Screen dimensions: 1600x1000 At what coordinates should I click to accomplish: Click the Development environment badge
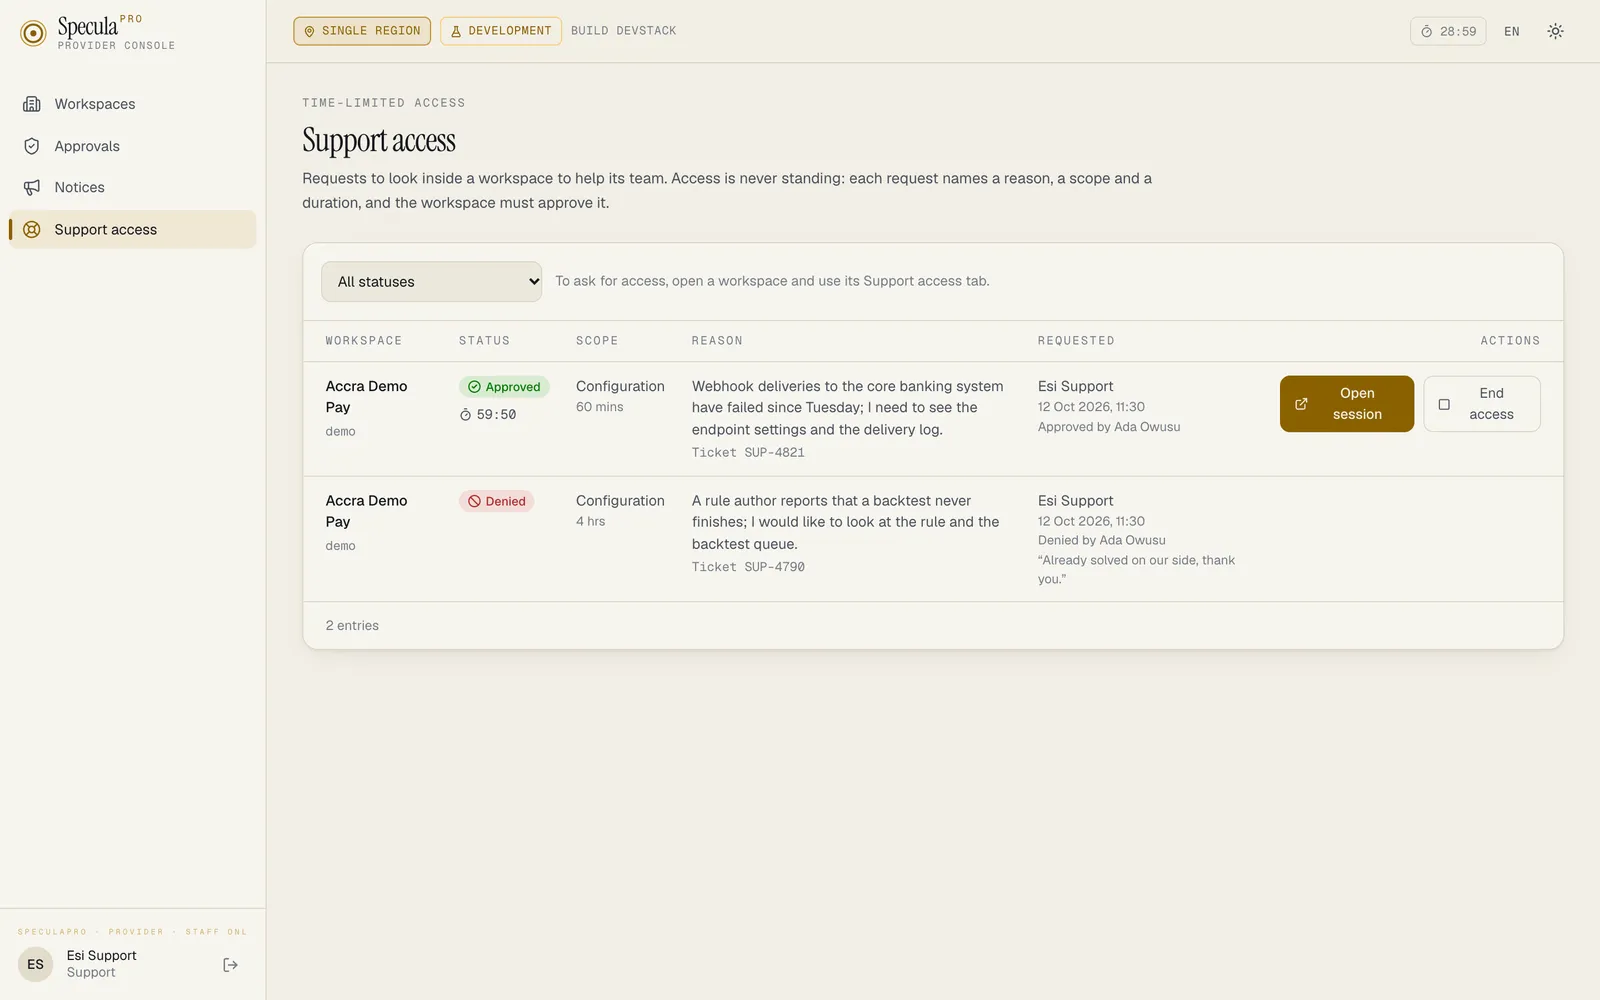click(x=501, y=31)
